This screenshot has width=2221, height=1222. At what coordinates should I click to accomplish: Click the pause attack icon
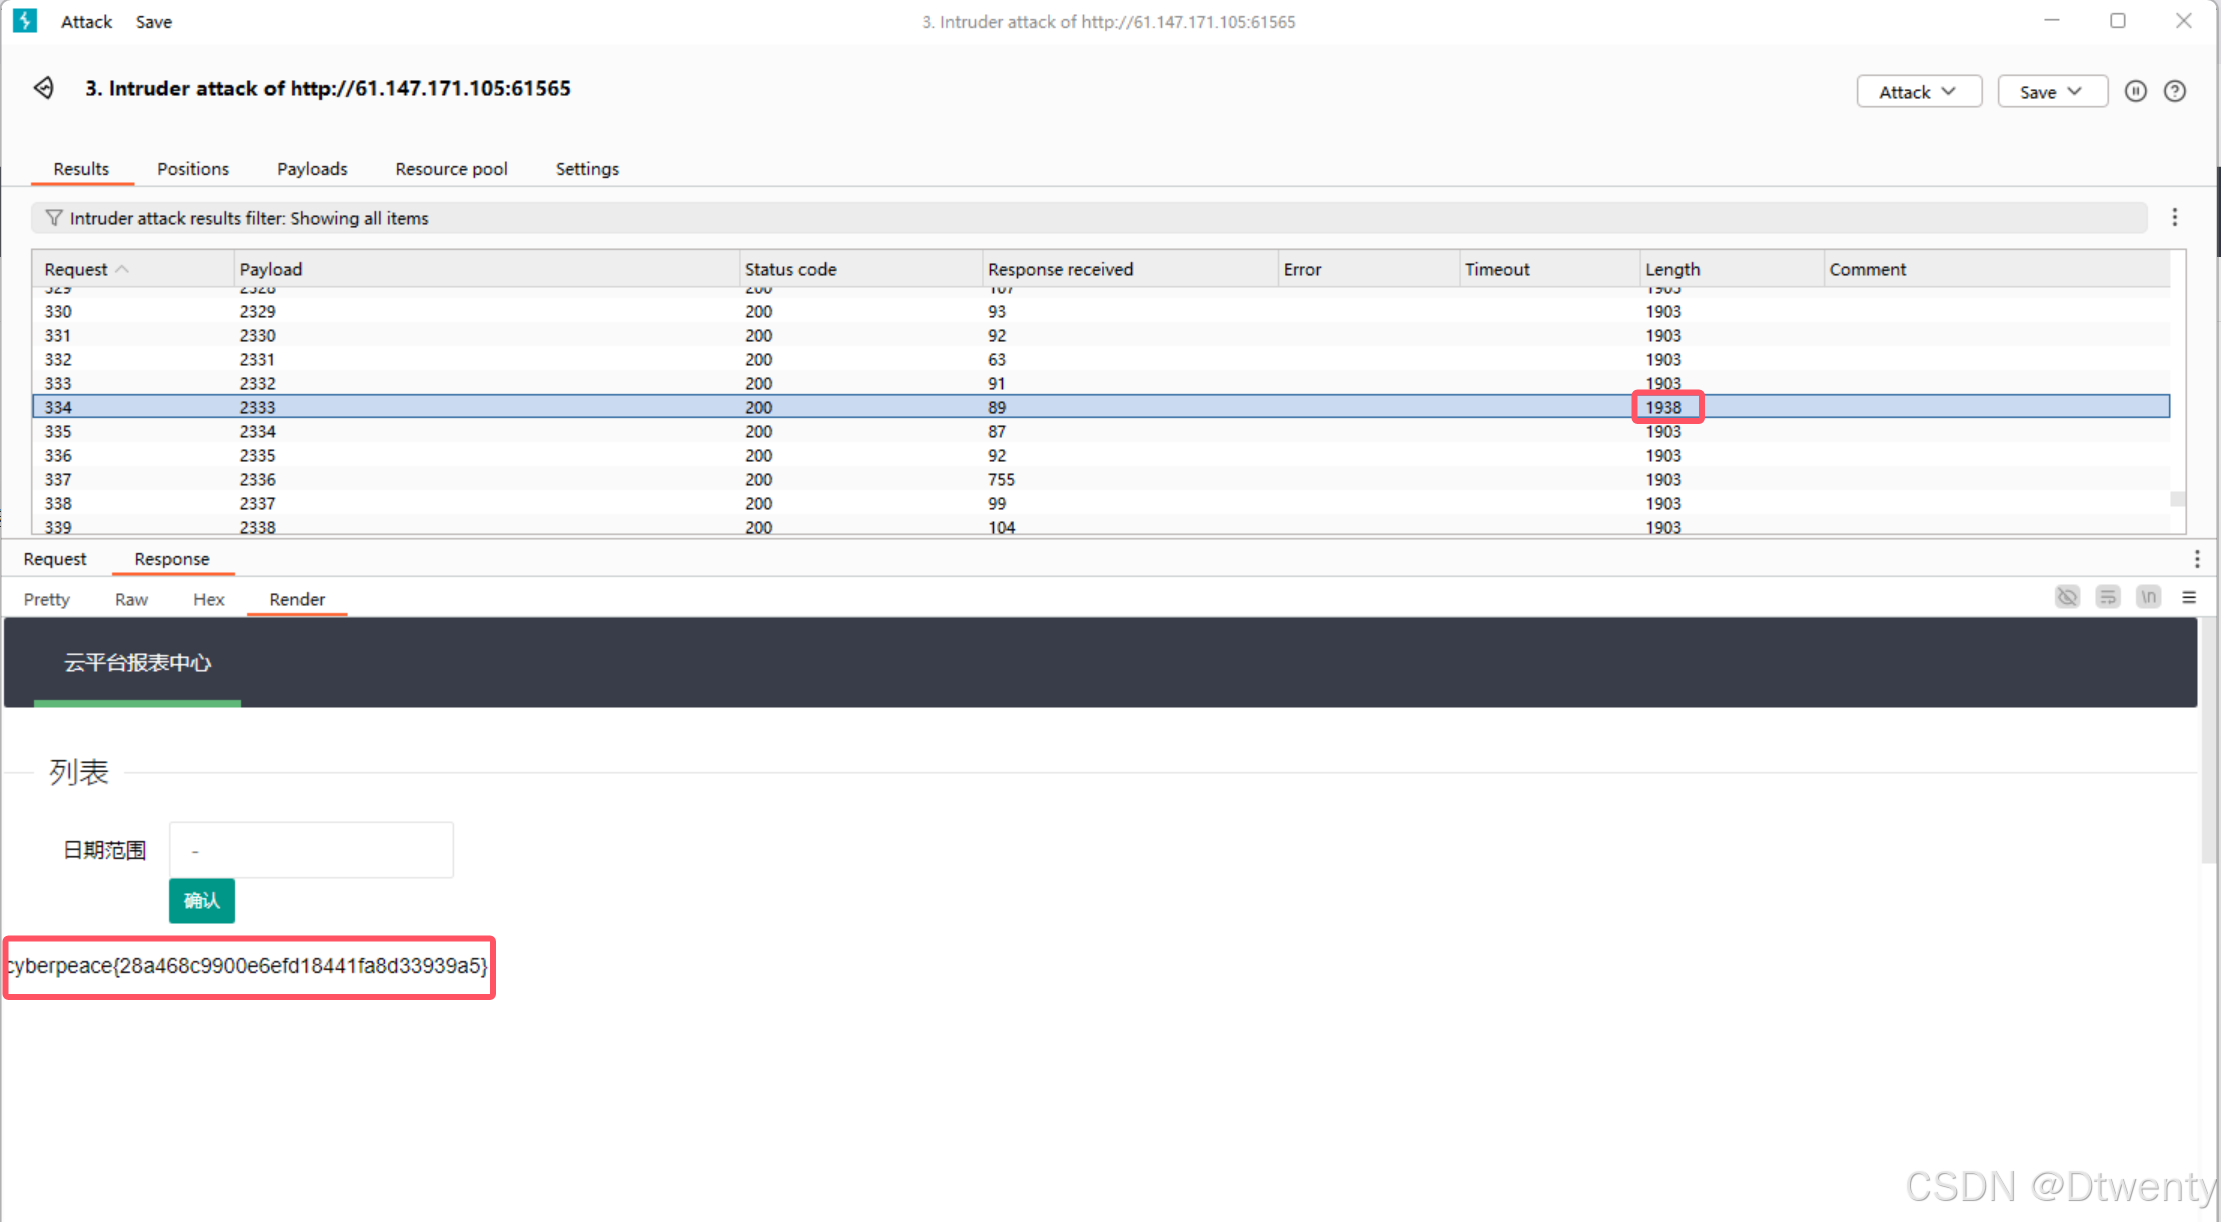2135,91
